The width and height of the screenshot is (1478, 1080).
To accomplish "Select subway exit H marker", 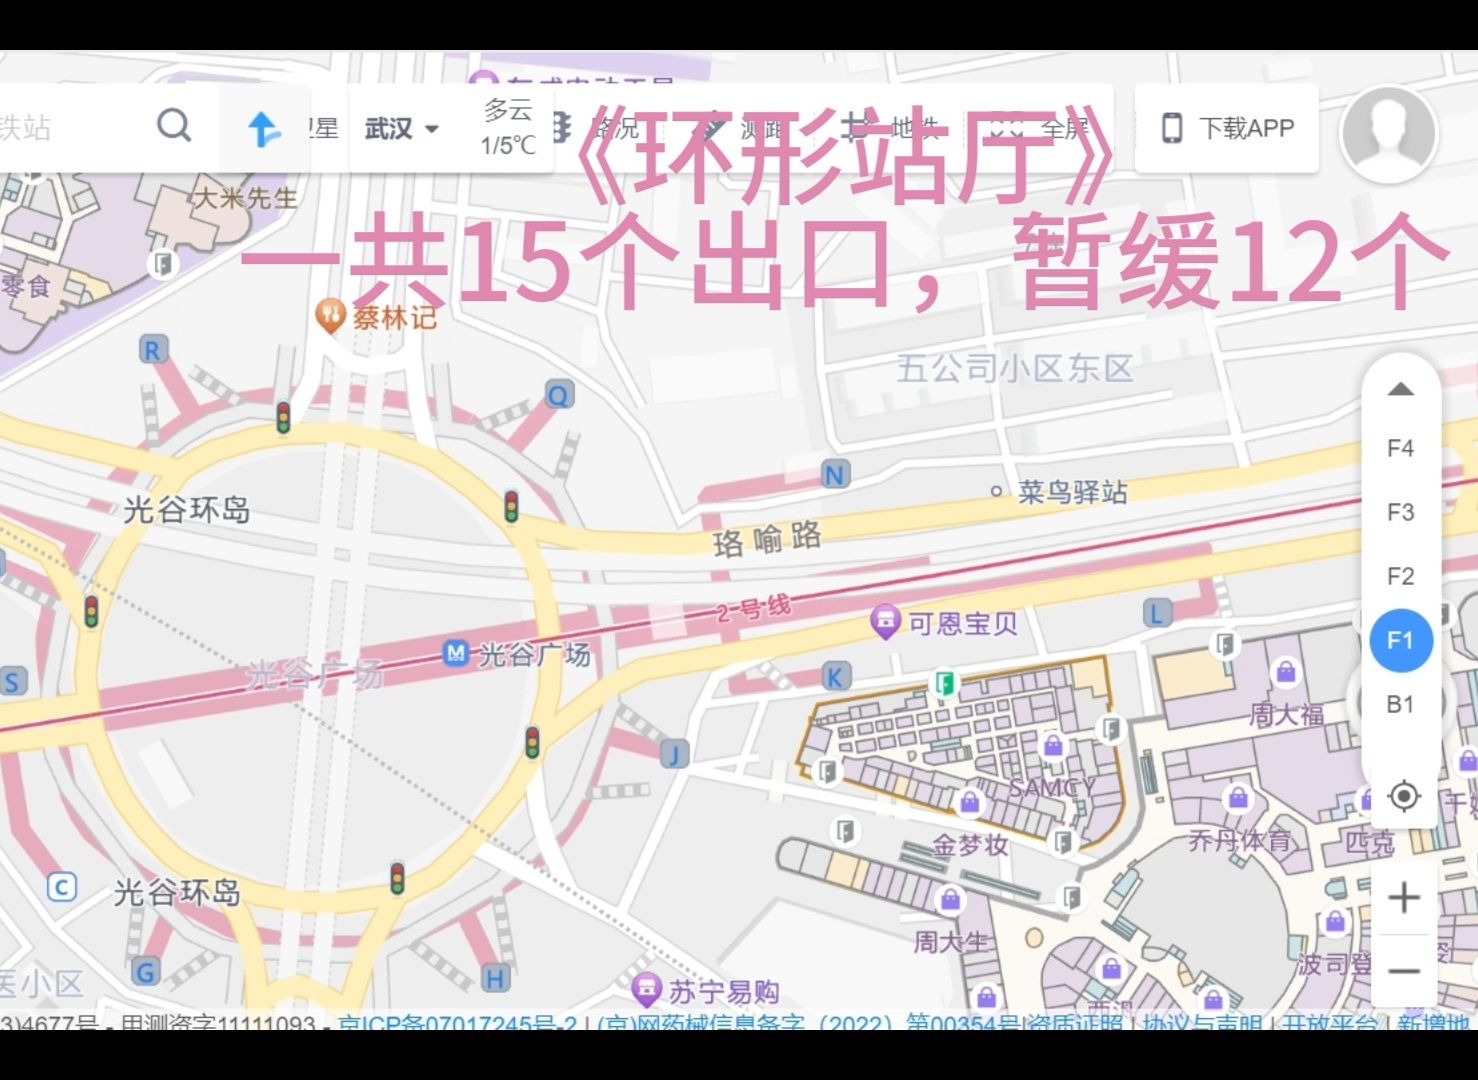I will pyautogui.click(x=495, y=979).
